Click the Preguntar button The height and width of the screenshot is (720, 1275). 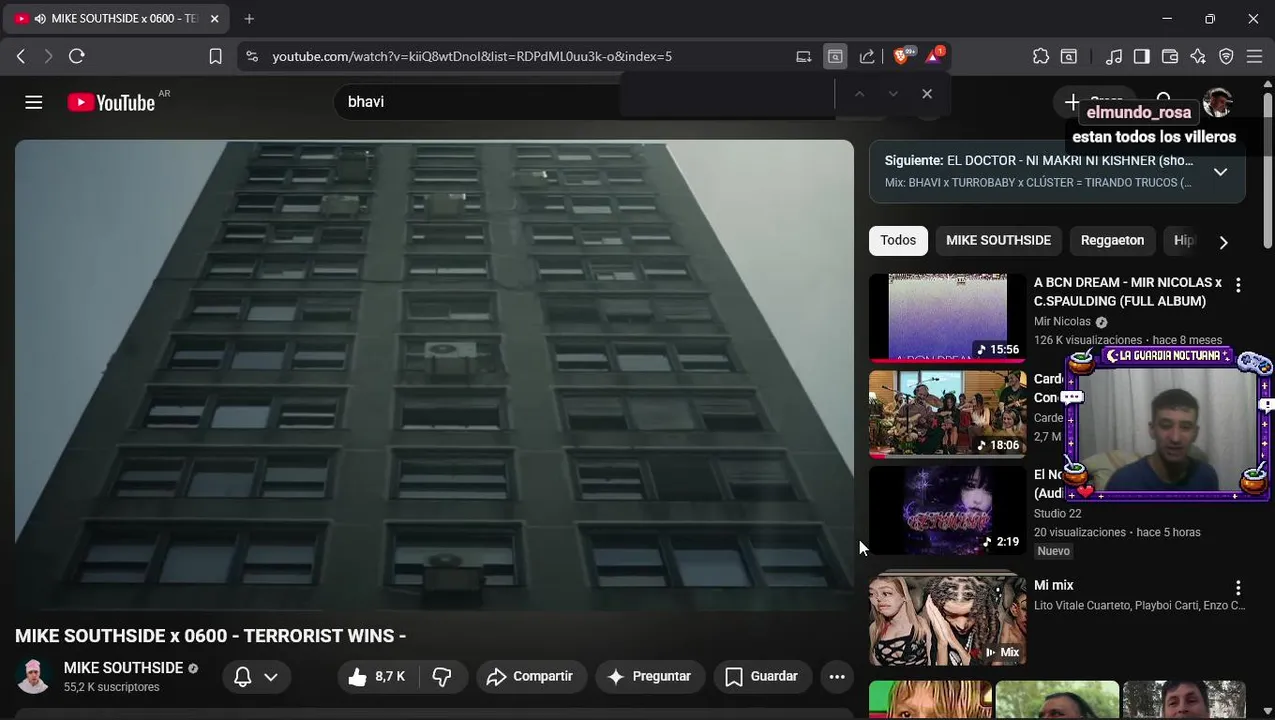pyautogui.click(x=650, y=677)
